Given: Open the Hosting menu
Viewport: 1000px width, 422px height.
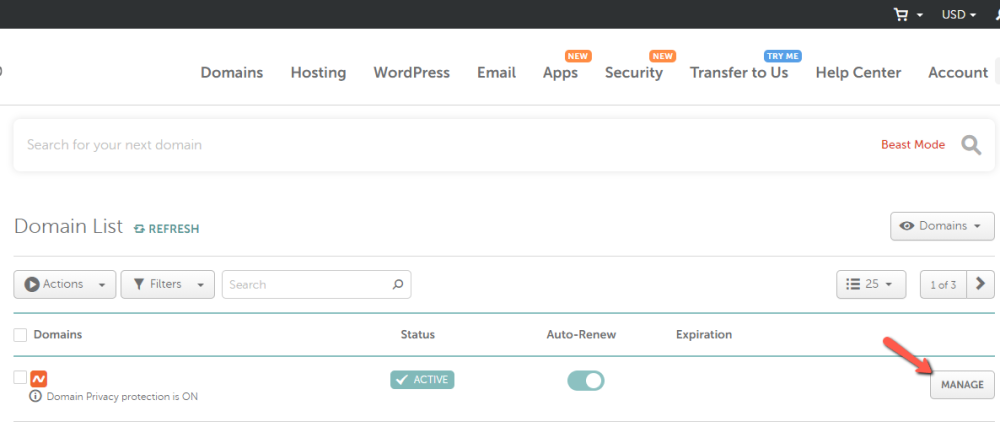Looking at the screenshot, I should click(x=318, y=73).
